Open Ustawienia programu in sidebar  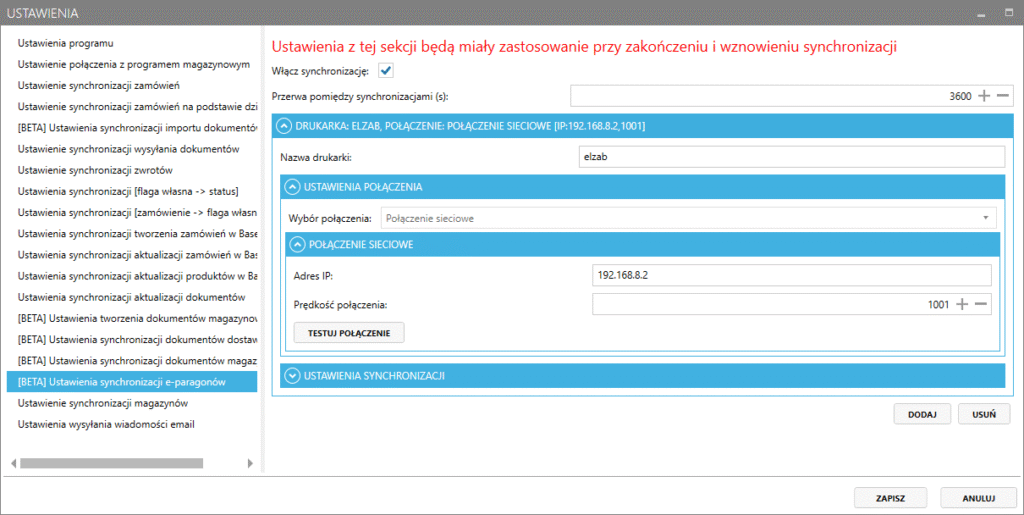pos(66,43)
